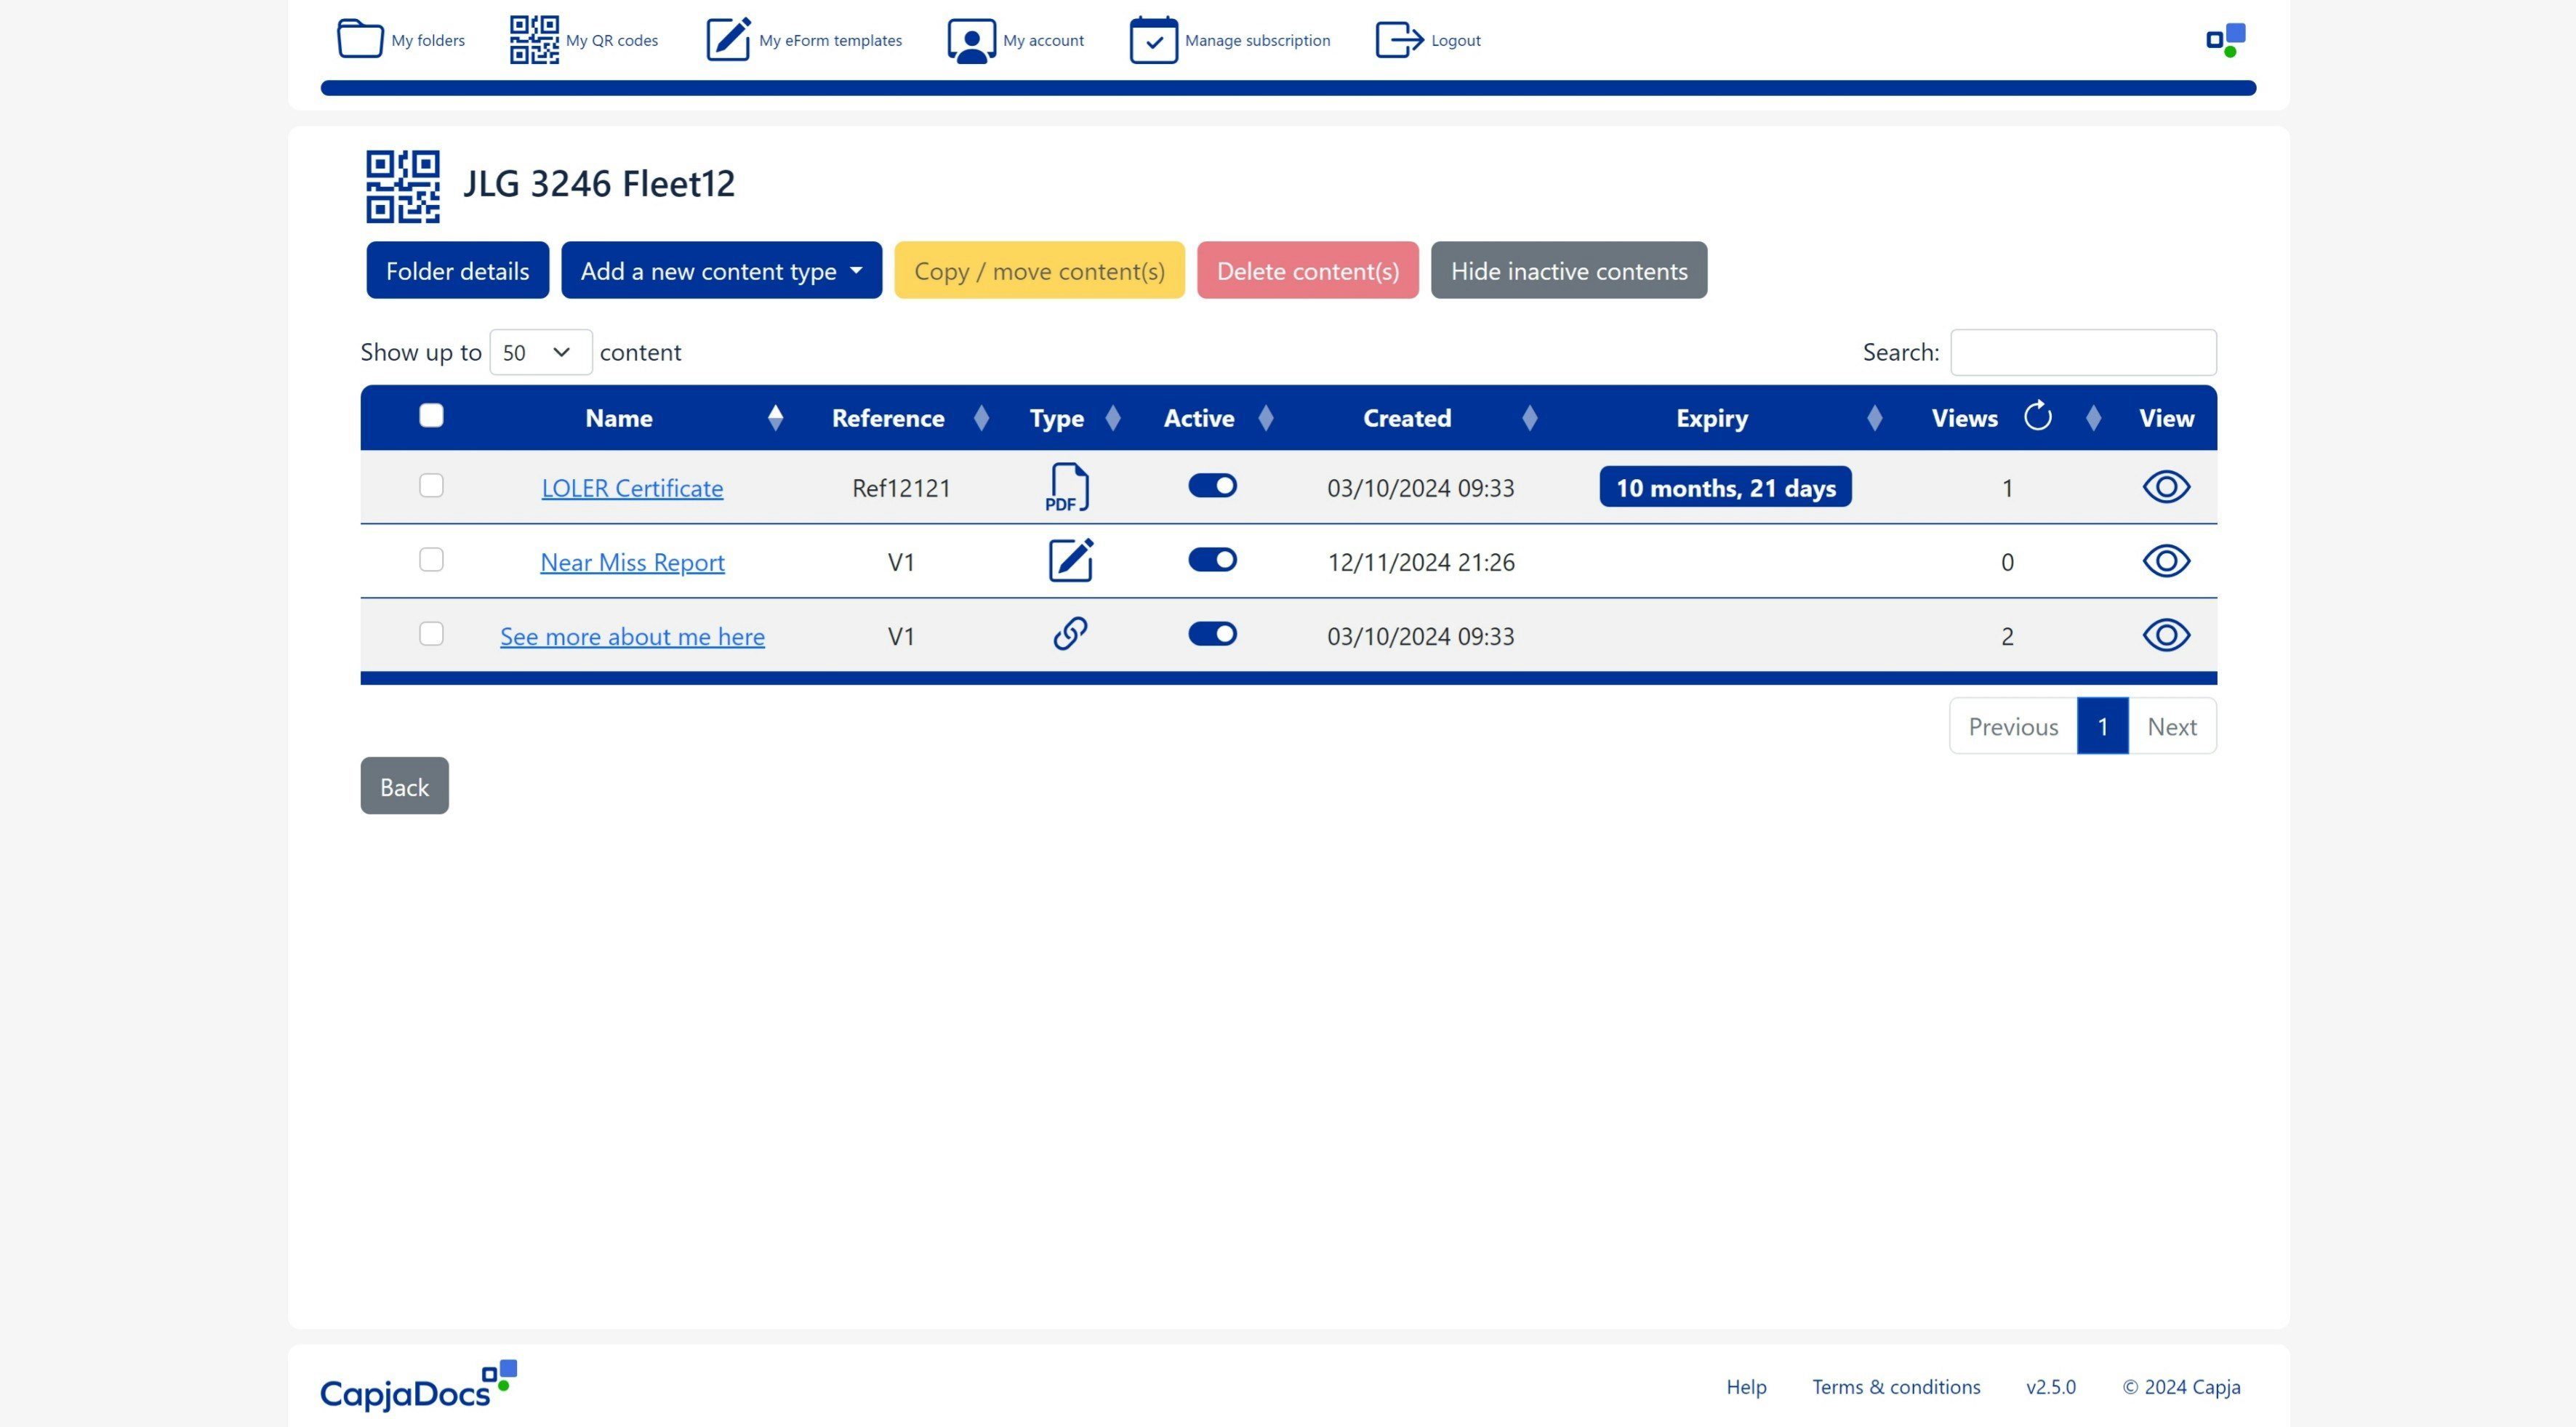Click pagination page 1
Image resolution: width=2576 pixels, height=1427 pixels.
click(x=2102, y=726)
